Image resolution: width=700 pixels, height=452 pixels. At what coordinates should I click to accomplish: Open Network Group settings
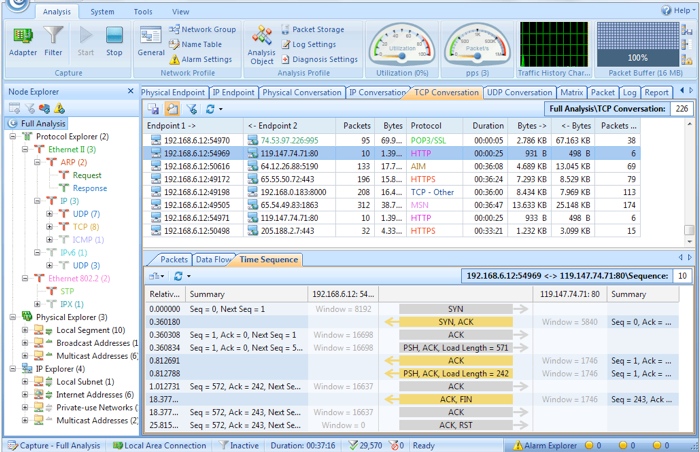202,29
